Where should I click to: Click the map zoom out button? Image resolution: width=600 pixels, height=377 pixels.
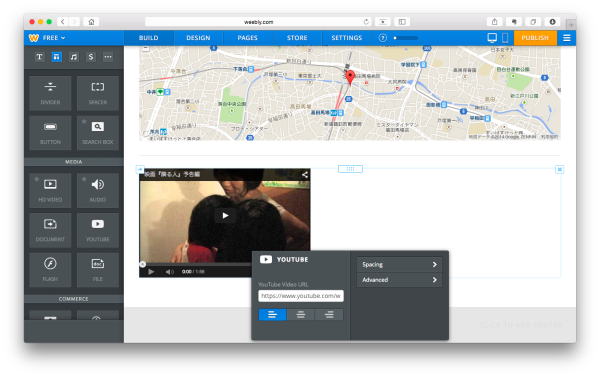coord(146,49)
